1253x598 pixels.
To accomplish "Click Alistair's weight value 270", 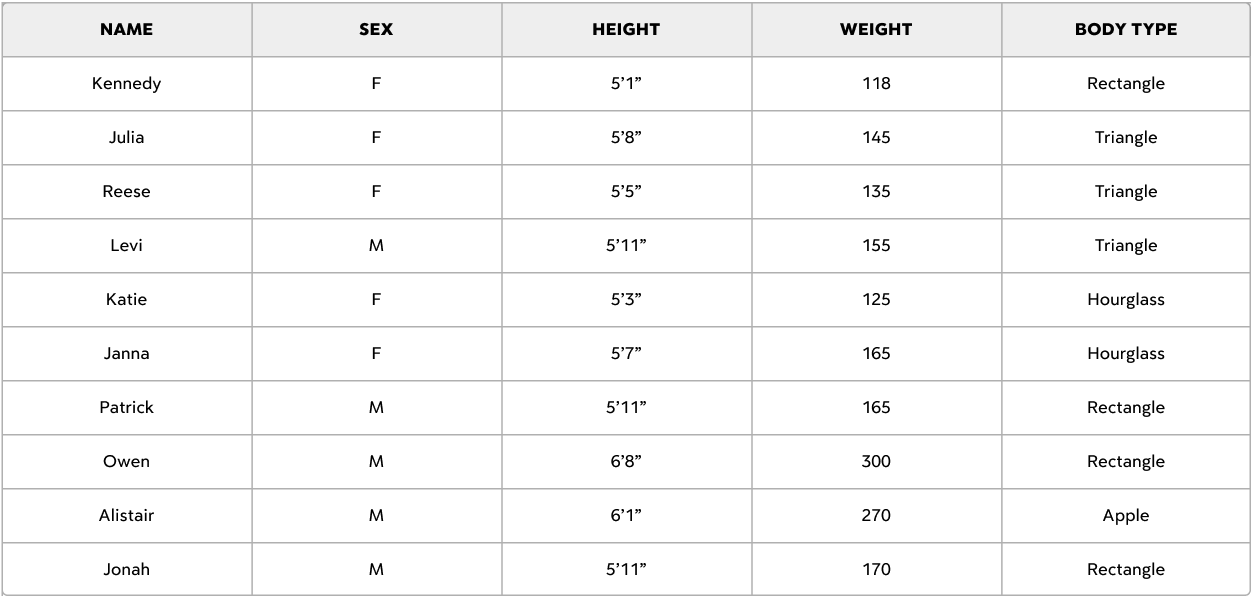I will [876, 516].
